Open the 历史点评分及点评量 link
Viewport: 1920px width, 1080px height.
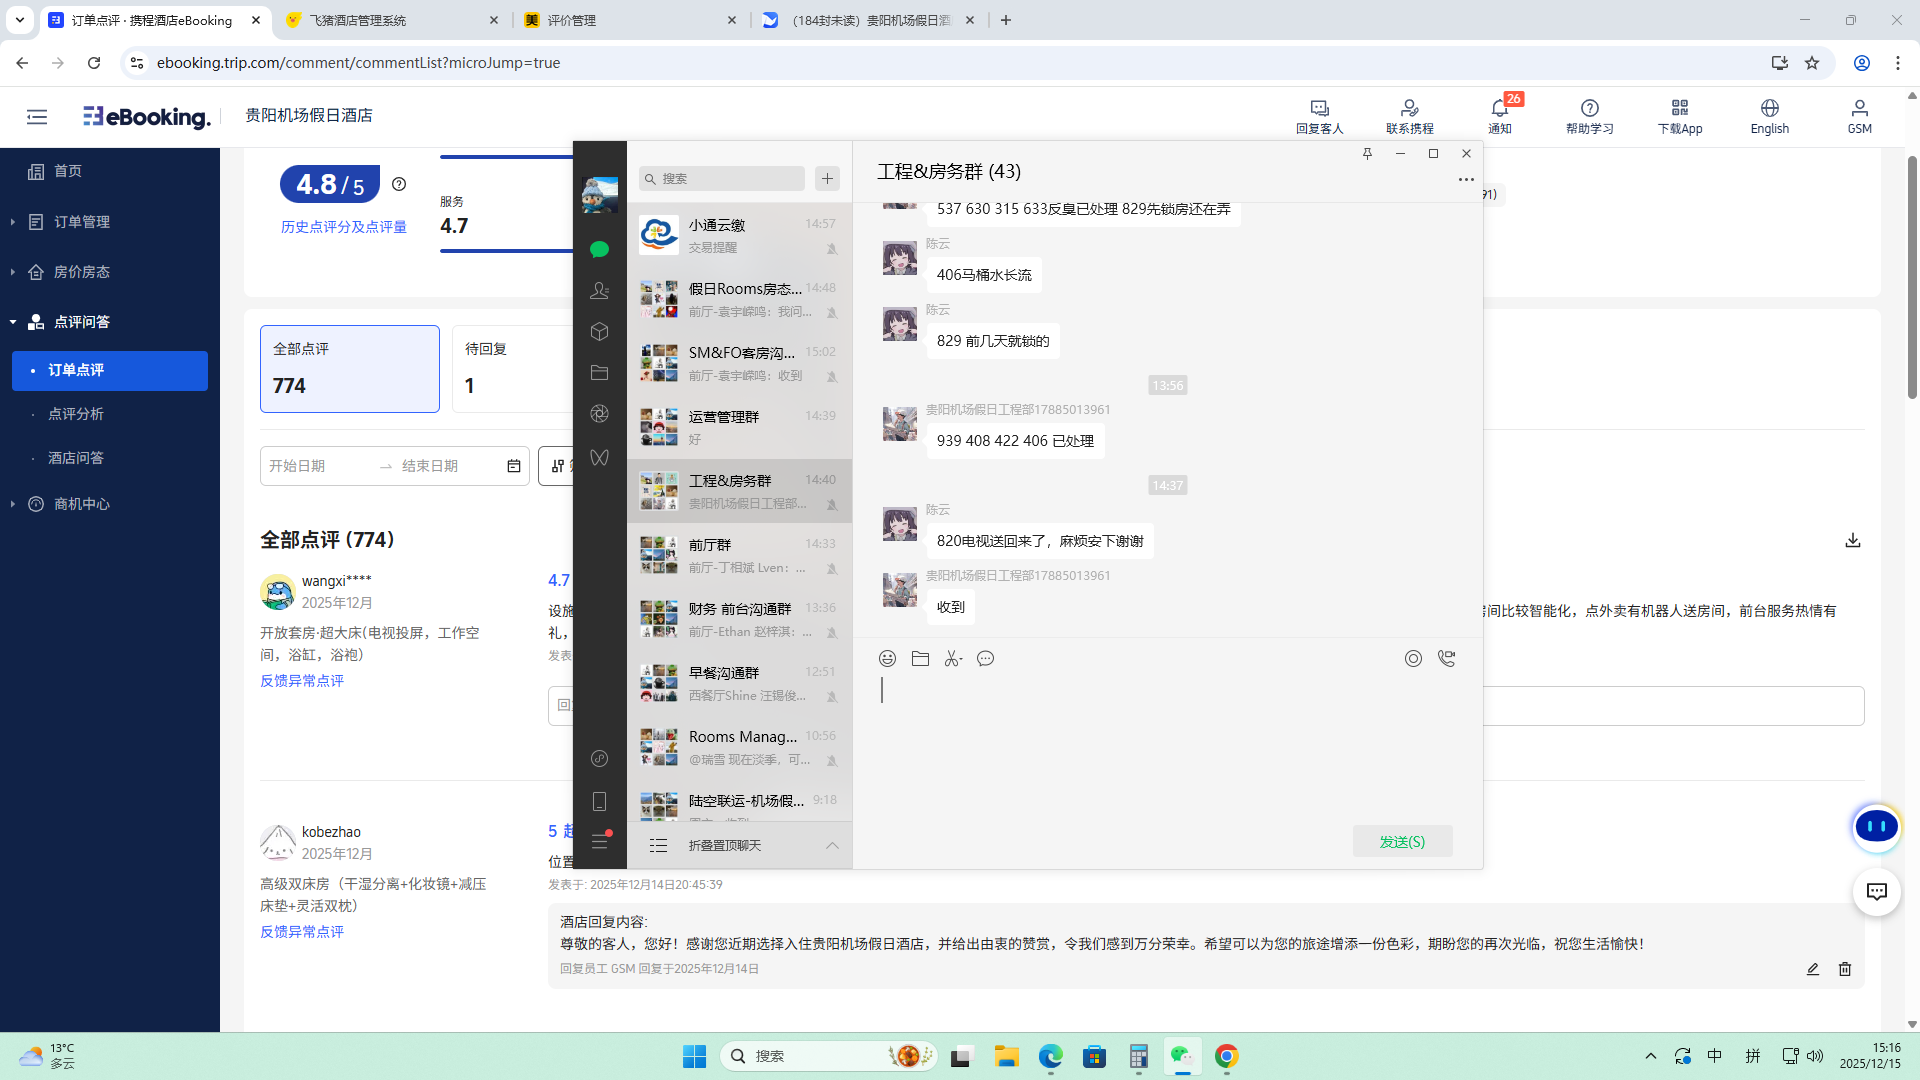(343, 227)
